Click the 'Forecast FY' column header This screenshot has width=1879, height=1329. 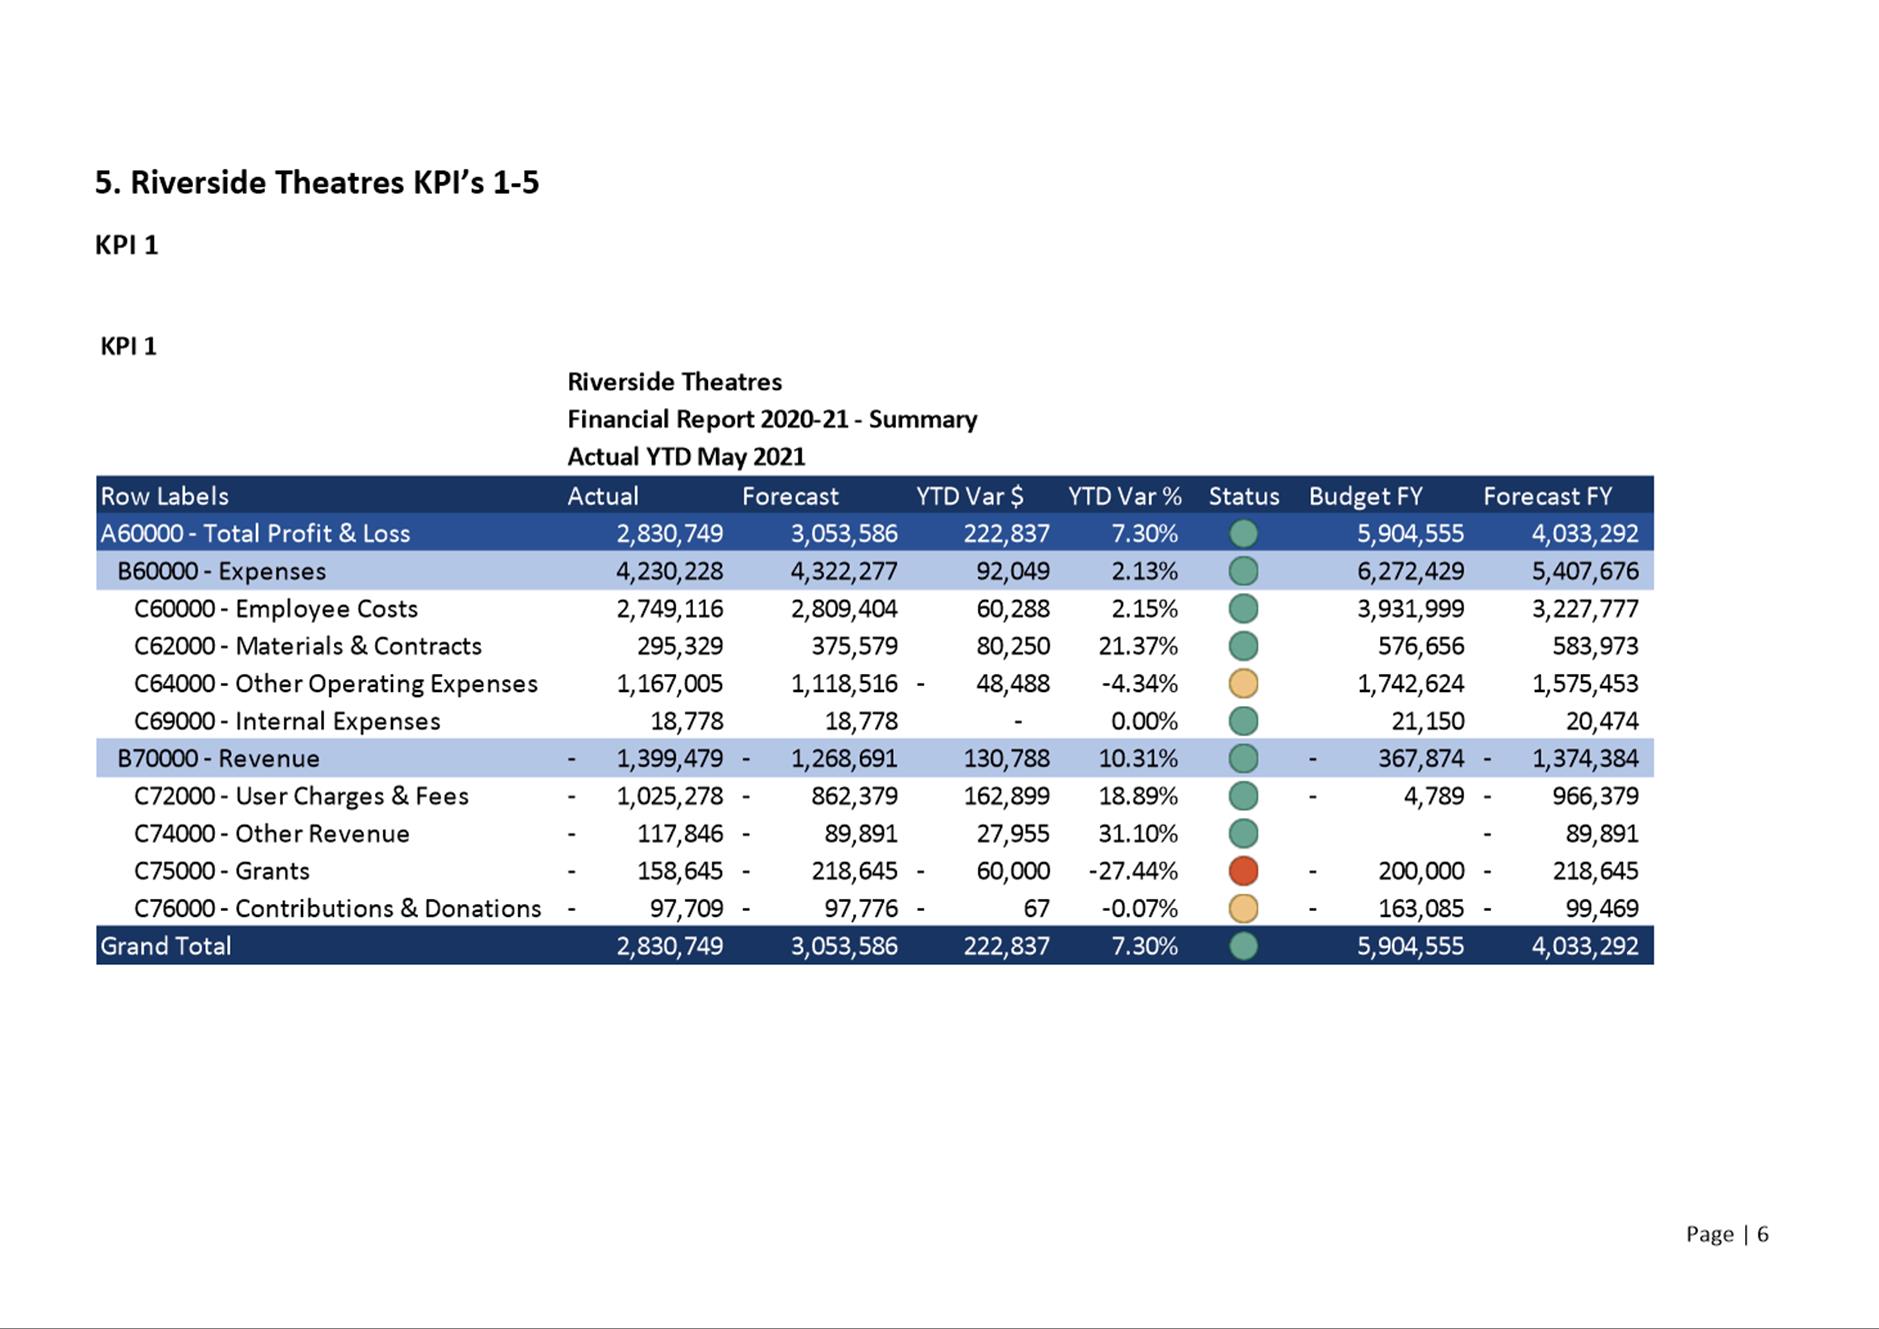[x=1548, y=496]
